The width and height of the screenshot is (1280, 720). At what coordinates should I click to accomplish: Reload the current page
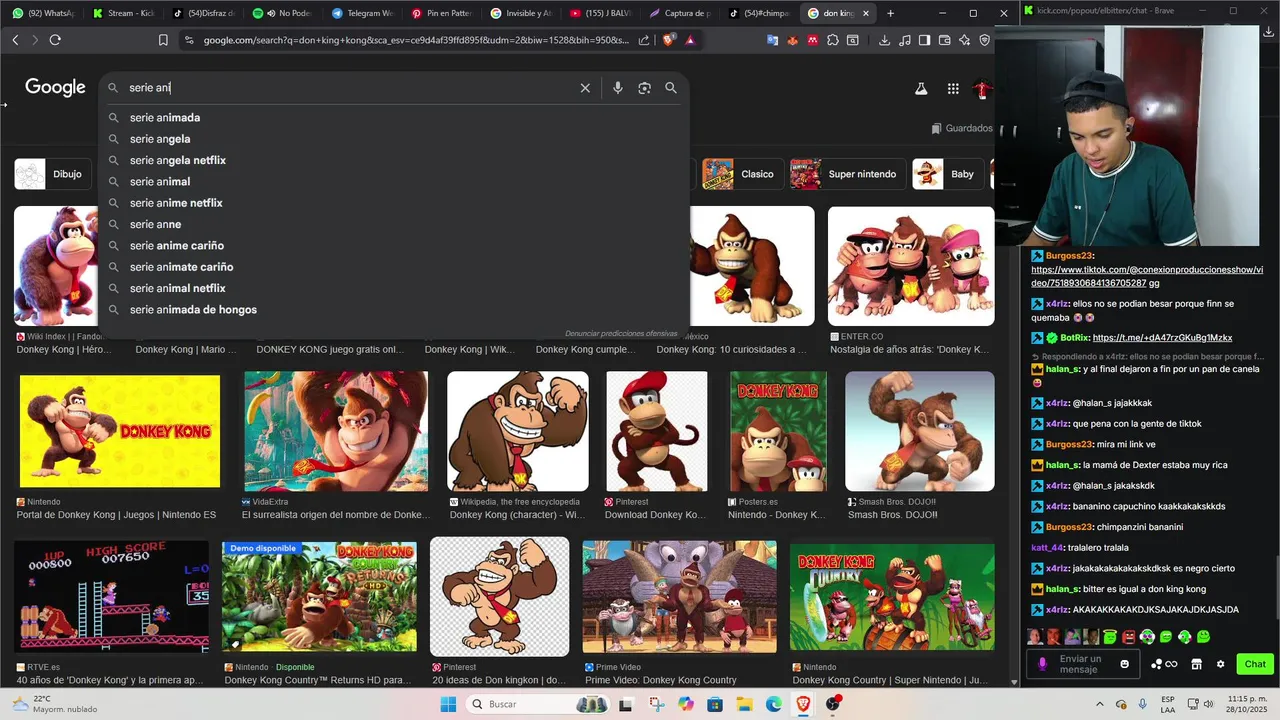tap(55, 40)
